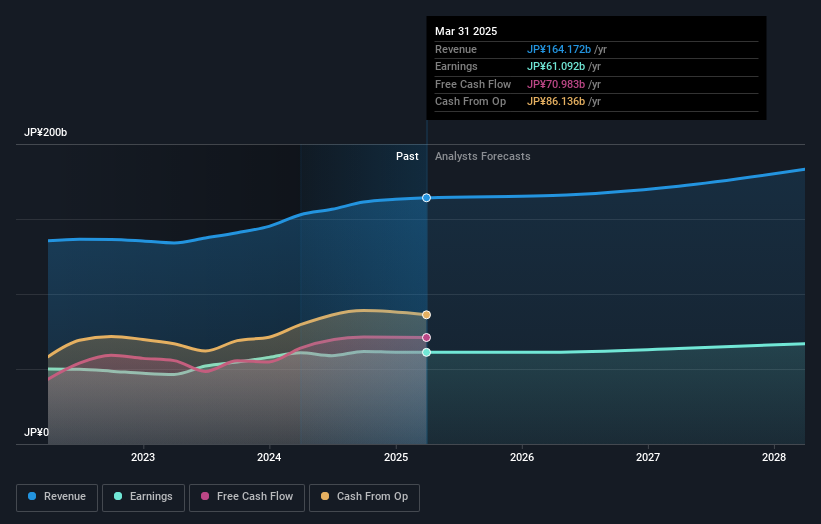
Task: Click the orange Cash From Op data point
Action: (x=426, y=315)
